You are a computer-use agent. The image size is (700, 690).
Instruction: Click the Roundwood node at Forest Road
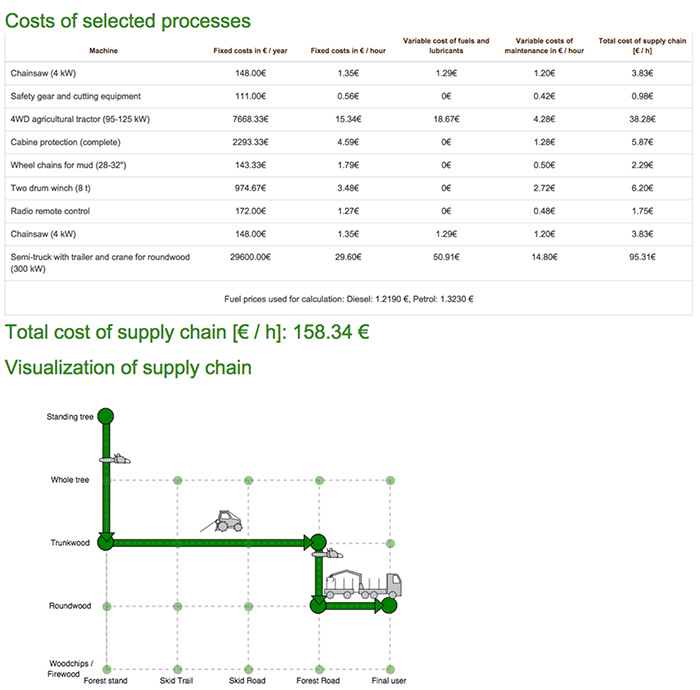(x=318, y=605)
